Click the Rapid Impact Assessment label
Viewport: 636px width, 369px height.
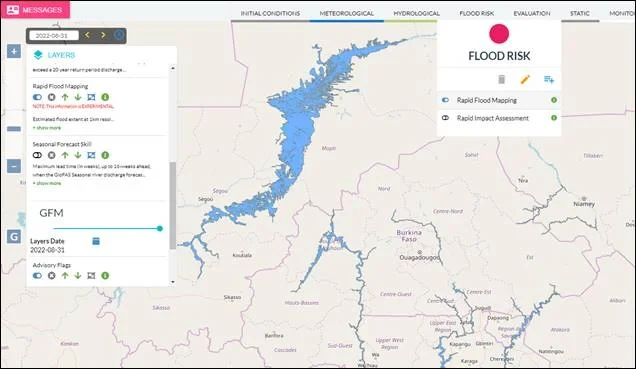click(x=493, y=118)
